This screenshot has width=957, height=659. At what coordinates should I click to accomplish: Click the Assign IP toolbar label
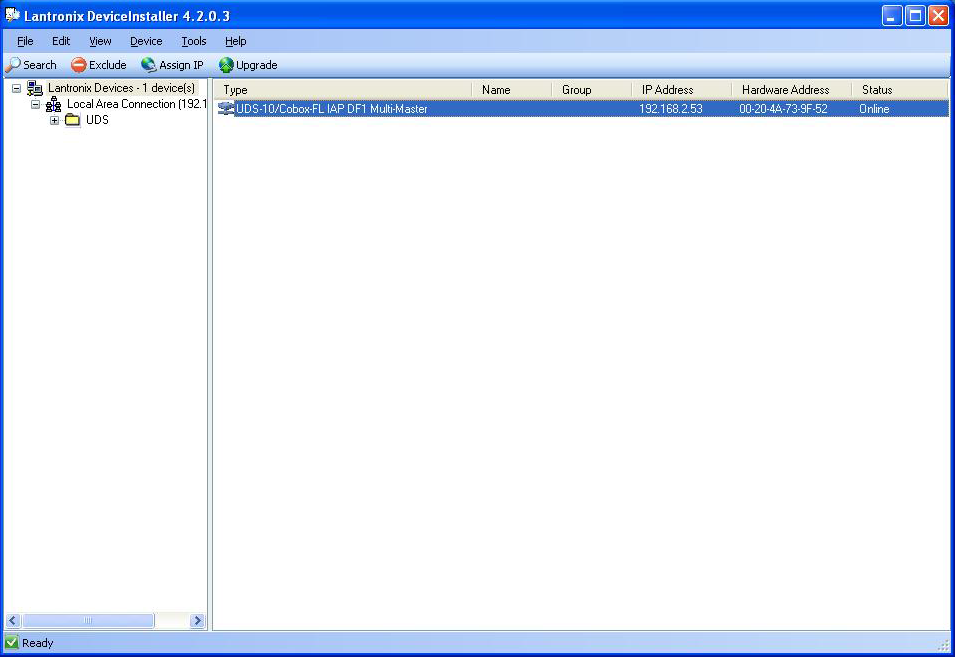(x=181, y=65)
